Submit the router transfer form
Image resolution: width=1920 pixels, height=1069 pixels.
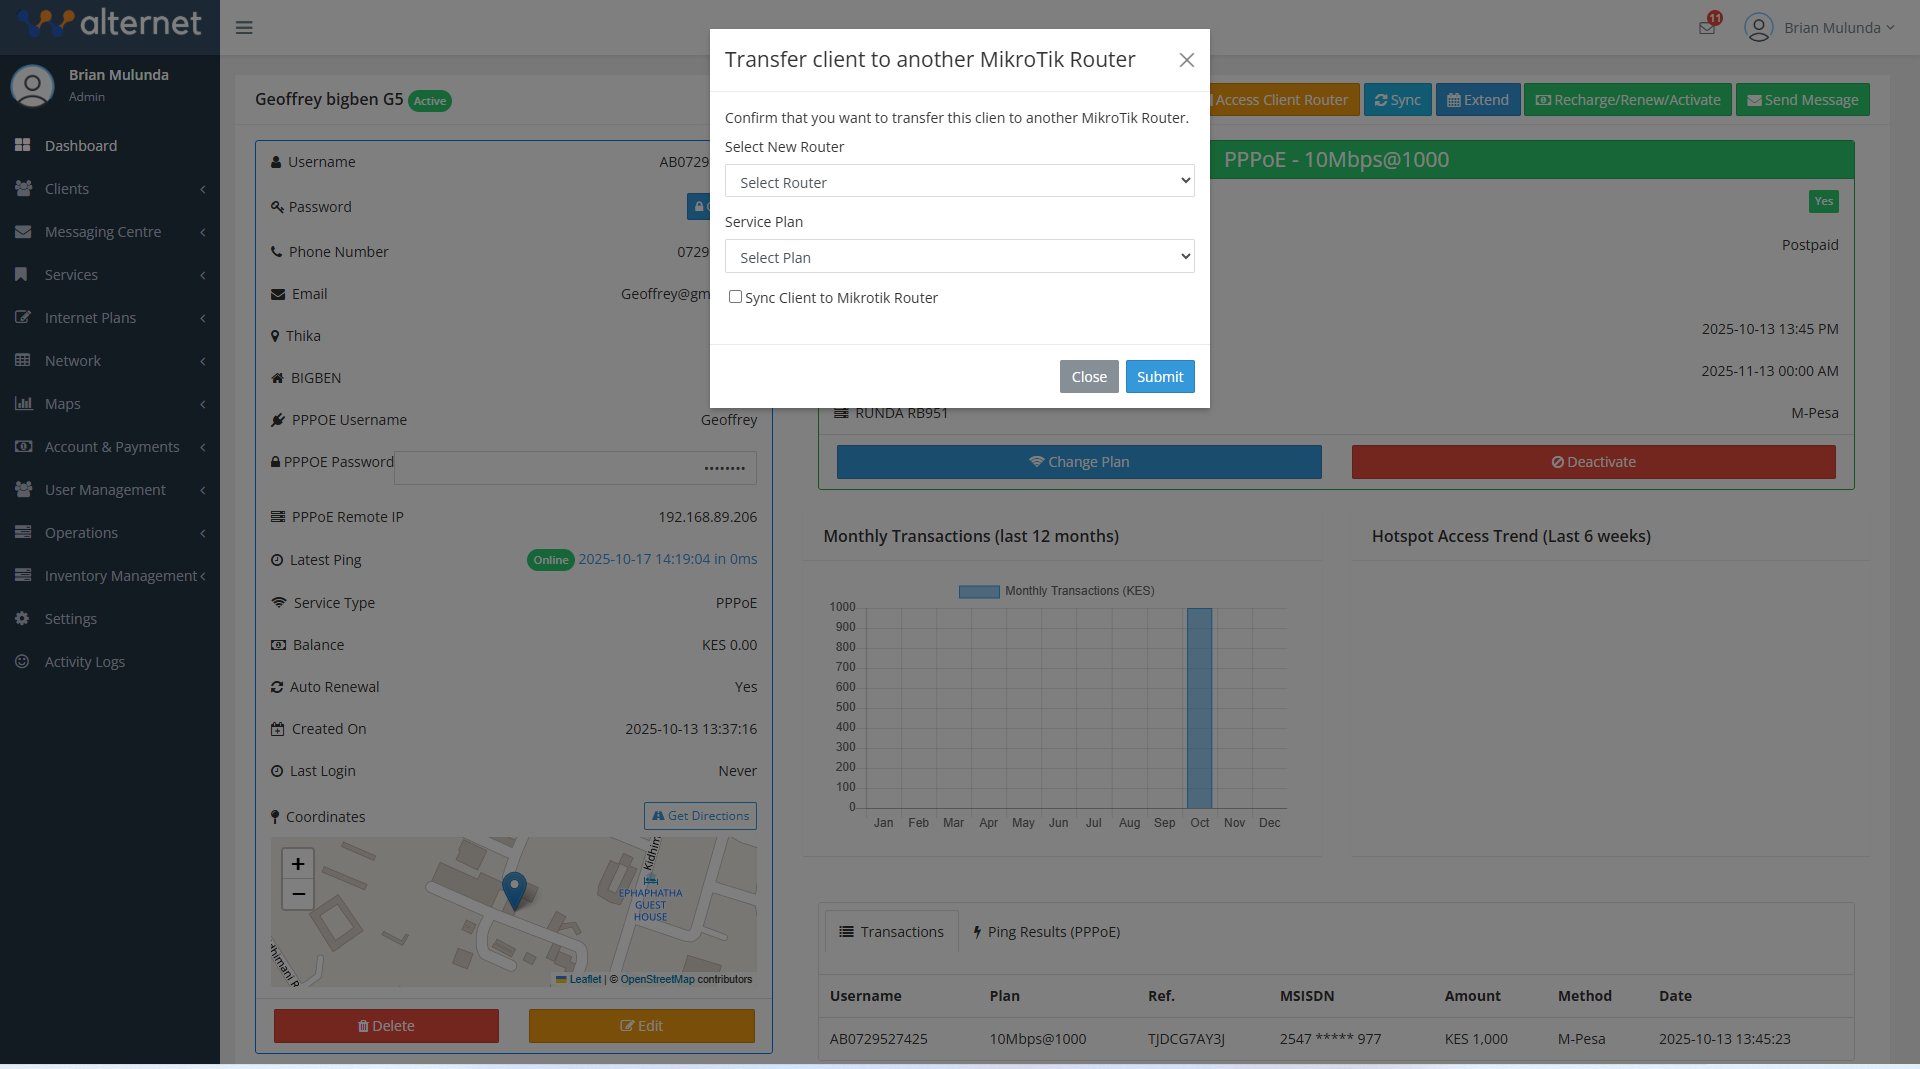tap(1159, 377)
